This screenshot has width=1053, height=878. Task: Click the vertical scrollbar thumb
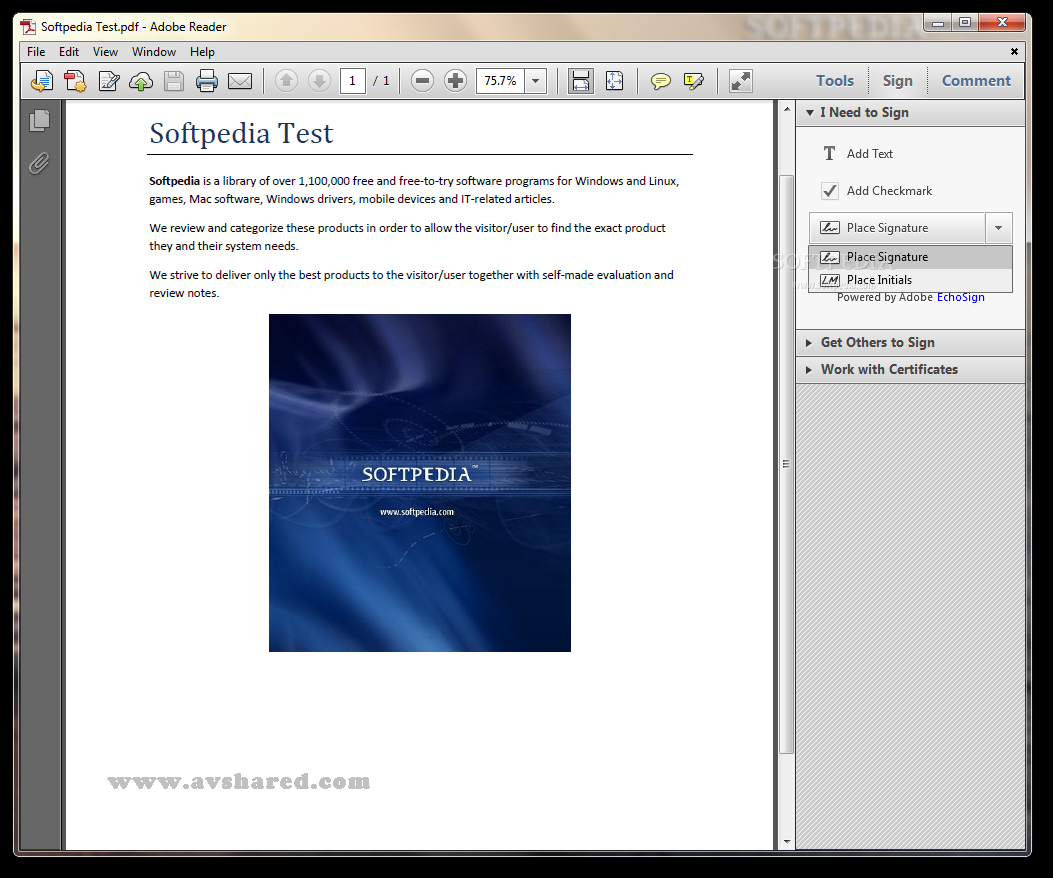point(786,464)
